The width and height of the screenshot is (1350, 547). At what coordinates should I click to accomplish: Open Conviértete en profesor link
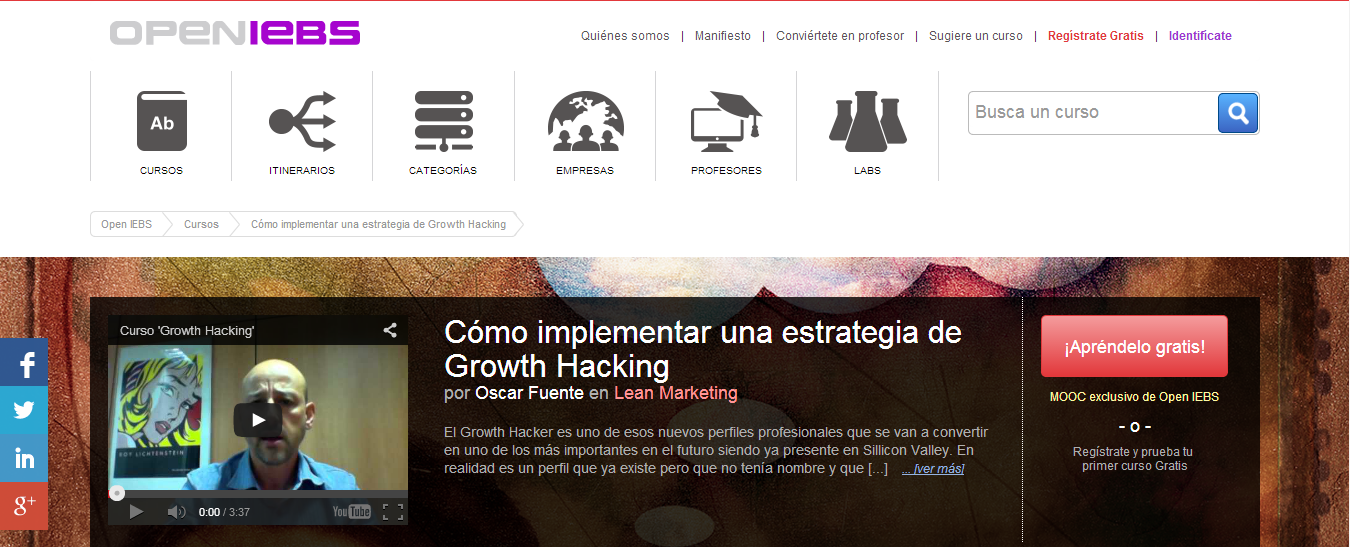click(x=840, y=36)
